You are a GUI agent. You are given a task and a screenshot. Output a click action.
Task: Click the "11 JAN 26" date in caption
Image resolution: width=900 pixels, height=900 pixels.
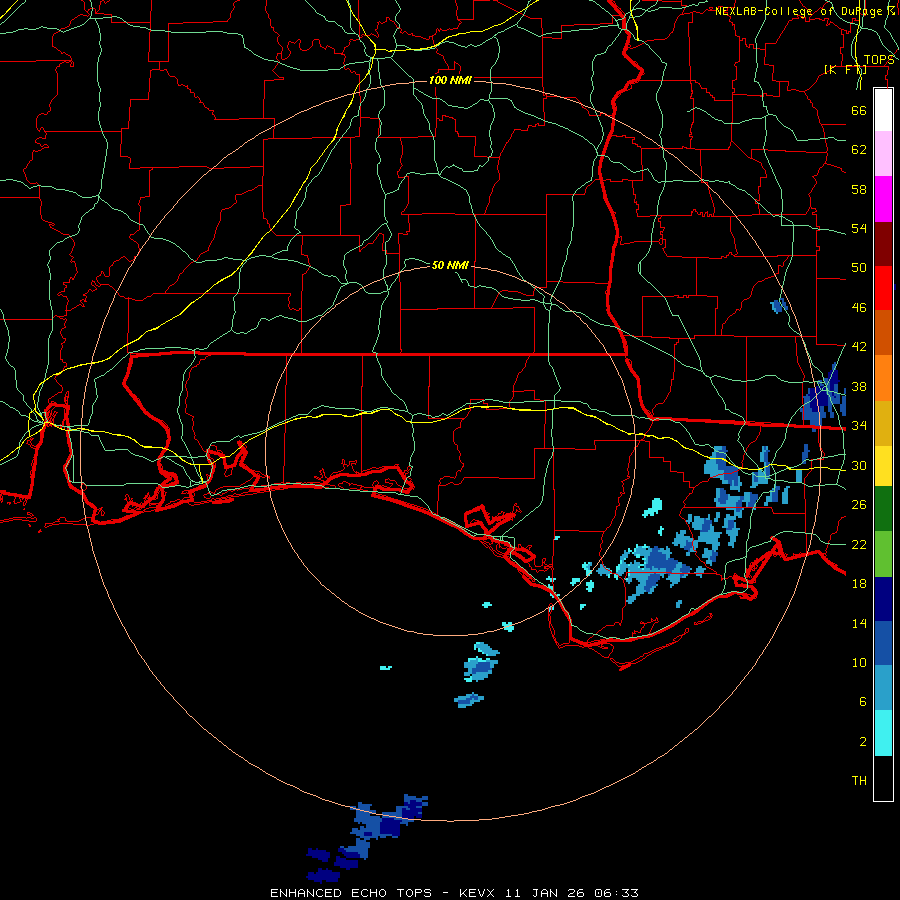(x=547, y=893)
